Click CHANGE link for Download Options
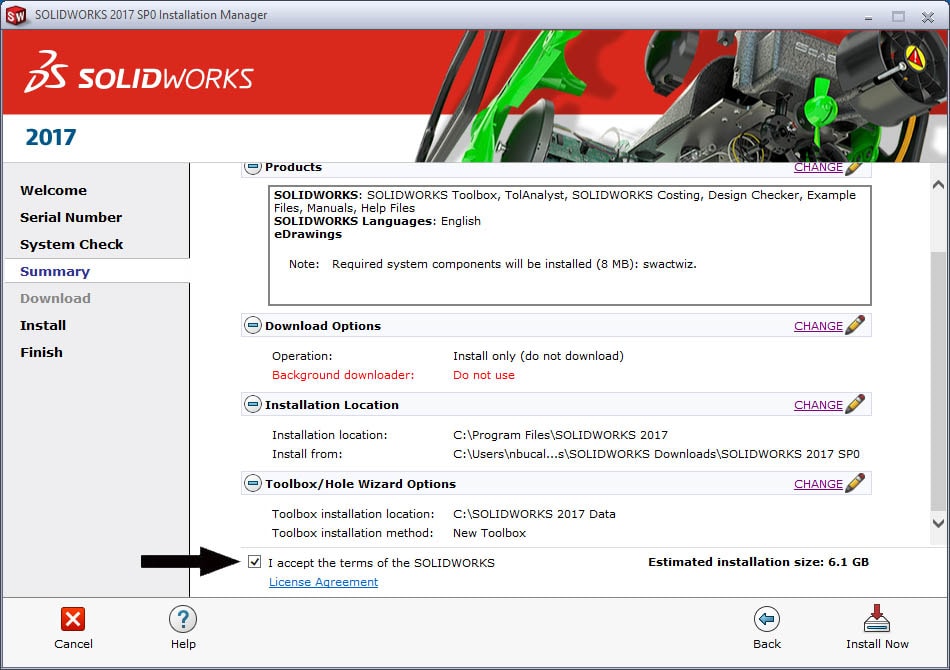 click(818, 326)
